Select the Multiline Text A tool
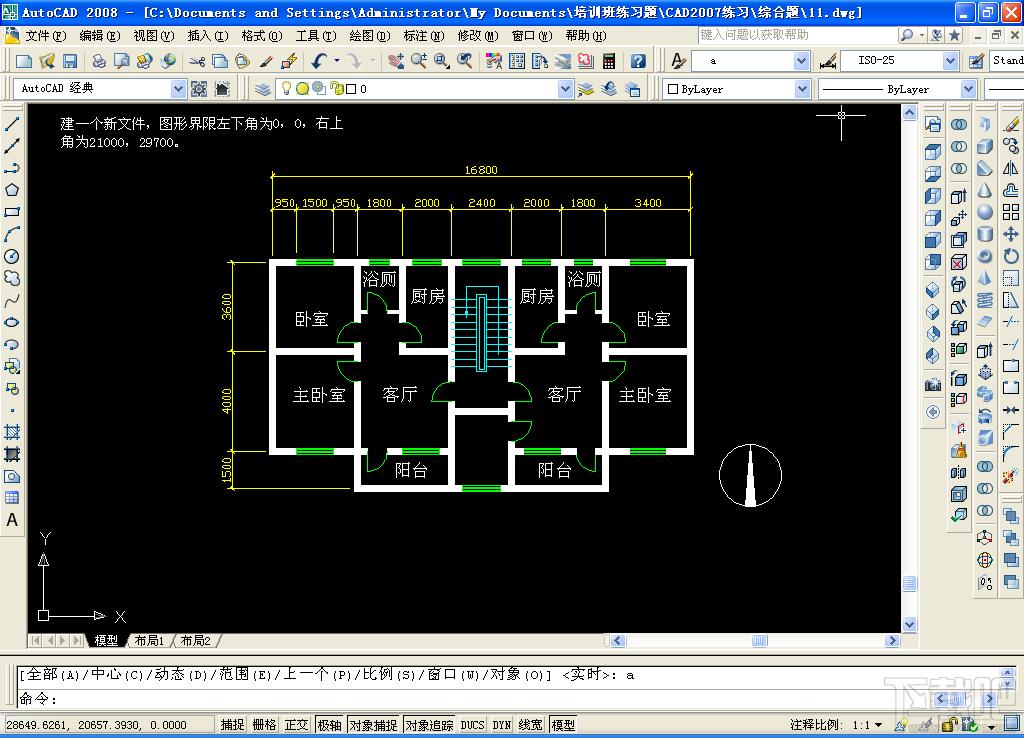 [12, 520]
